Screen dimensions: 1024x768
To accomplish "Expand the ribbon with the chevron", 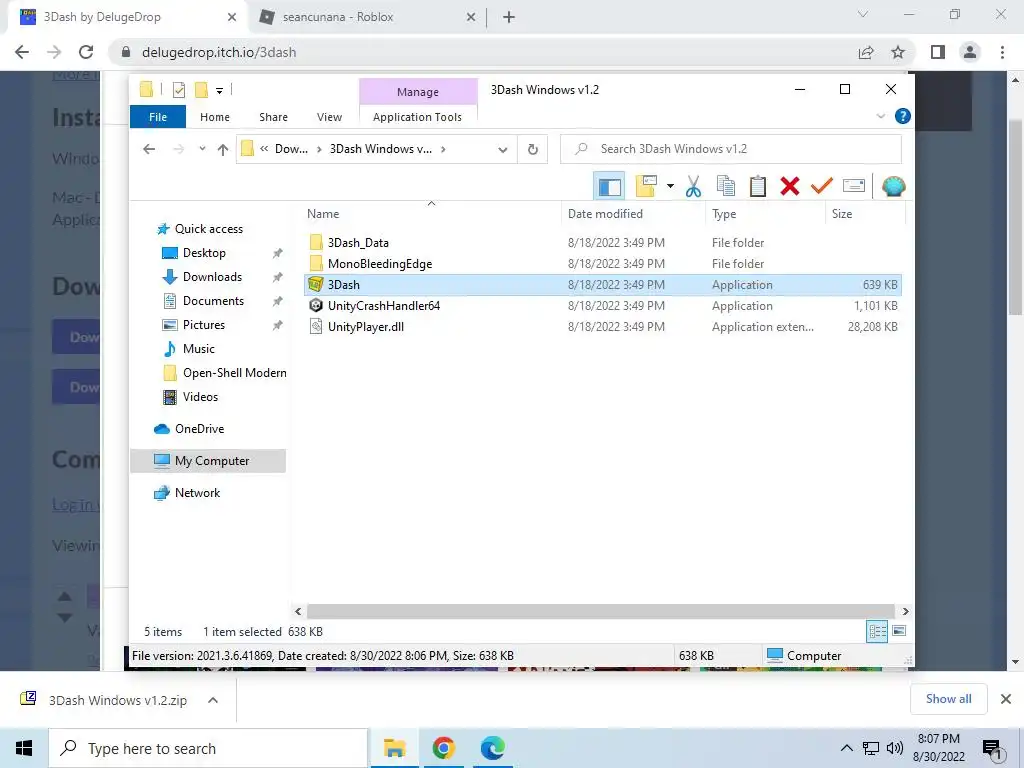I will [880, 116].
